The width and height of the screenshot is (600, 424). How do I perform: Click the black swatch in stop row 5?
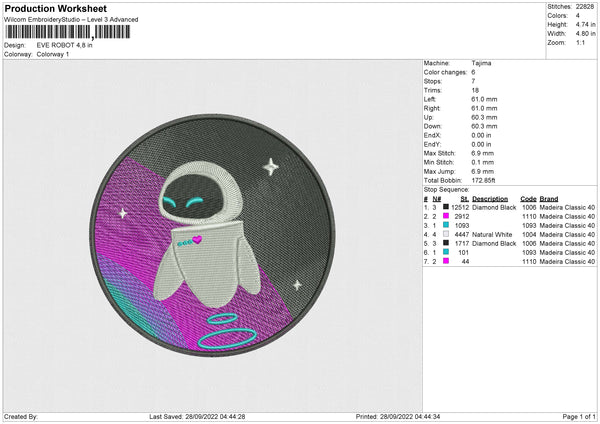click(446, 243)
